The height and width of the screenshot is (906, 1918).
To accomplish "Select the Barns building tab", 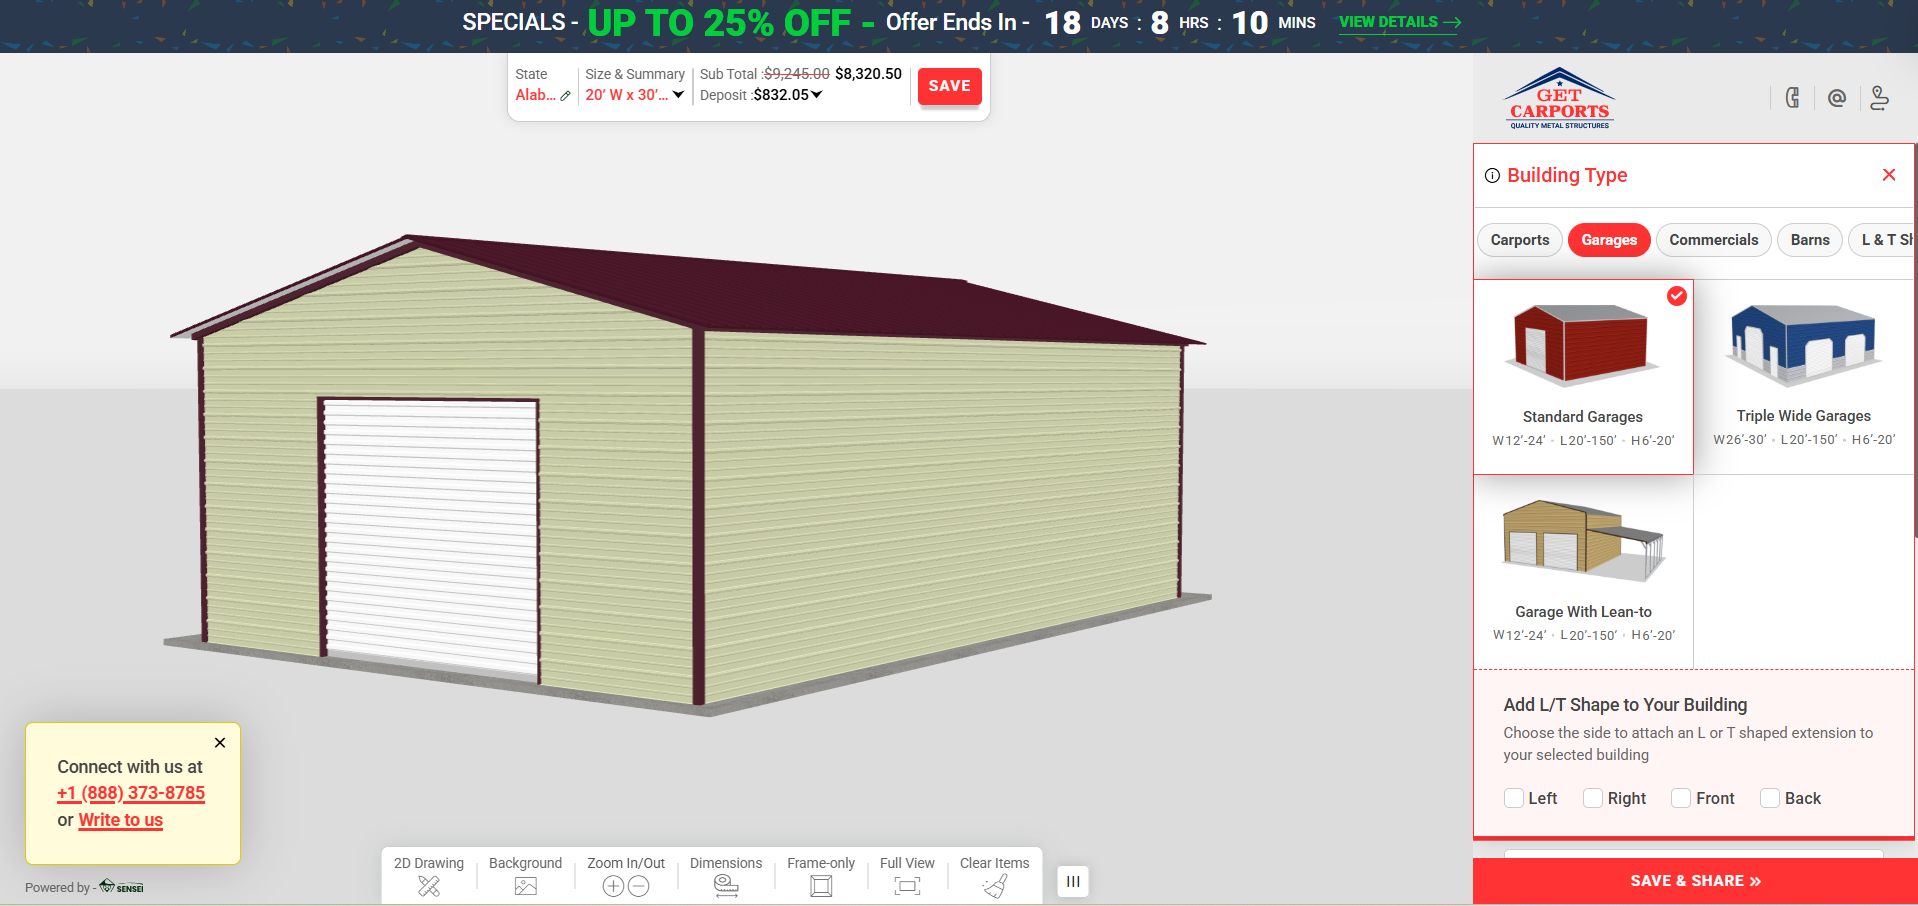I will click(x=1809, y=240).
